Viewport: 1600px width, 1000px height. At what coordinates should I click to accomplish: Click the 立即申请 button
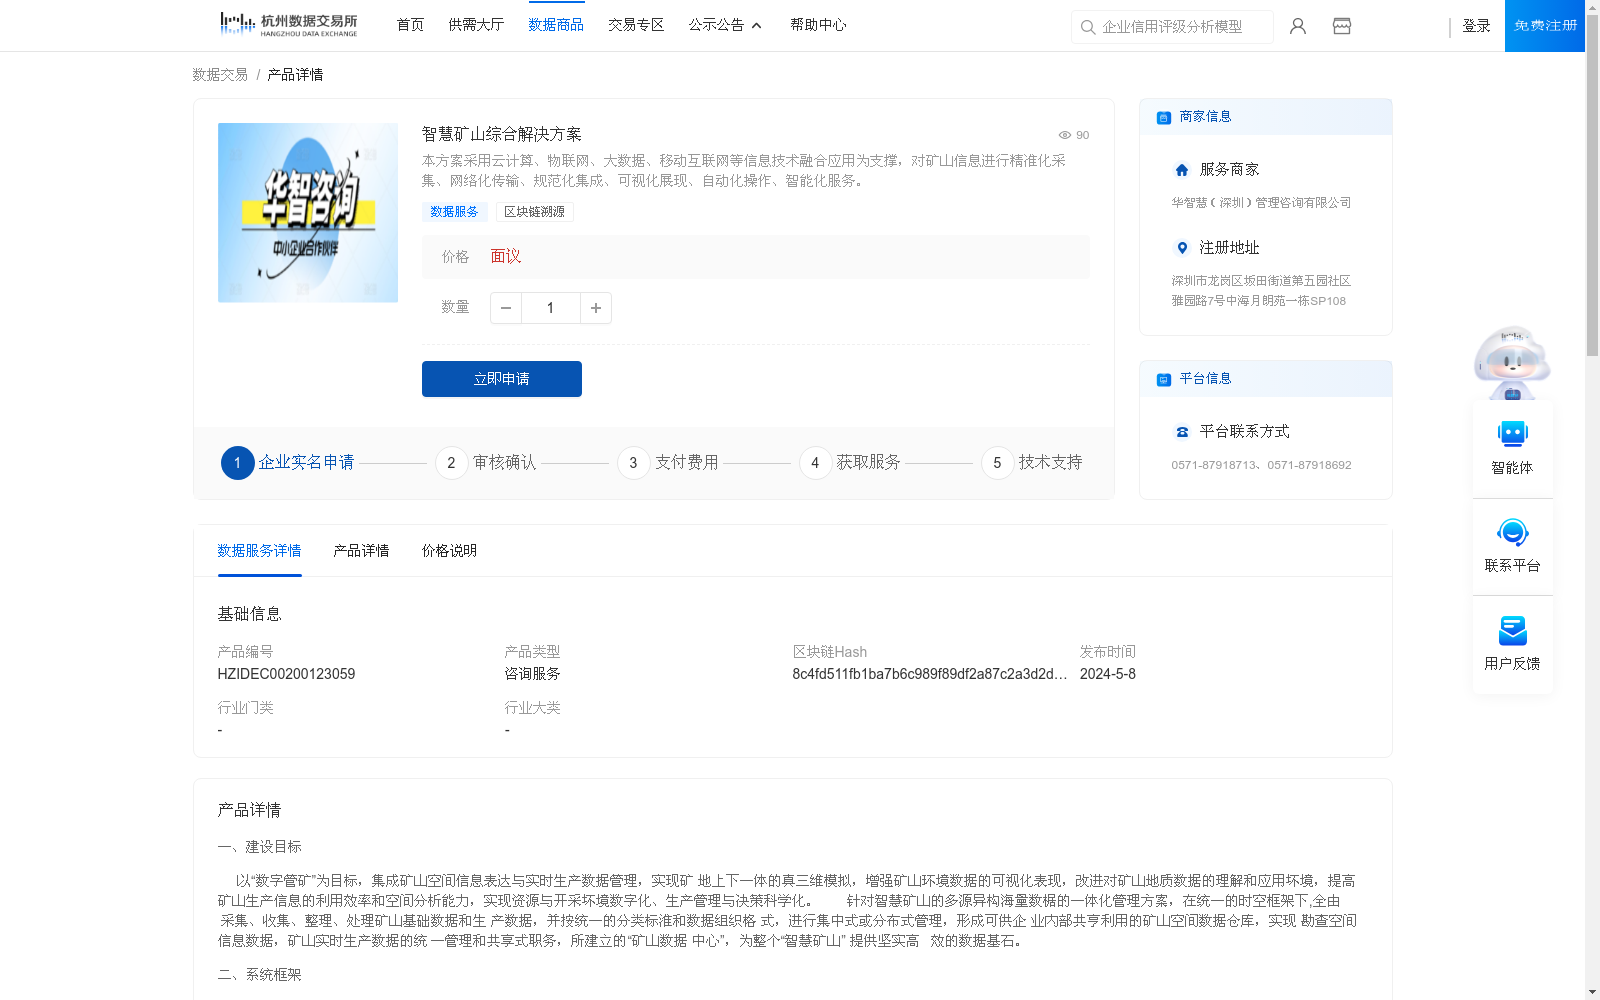[502, 379]
